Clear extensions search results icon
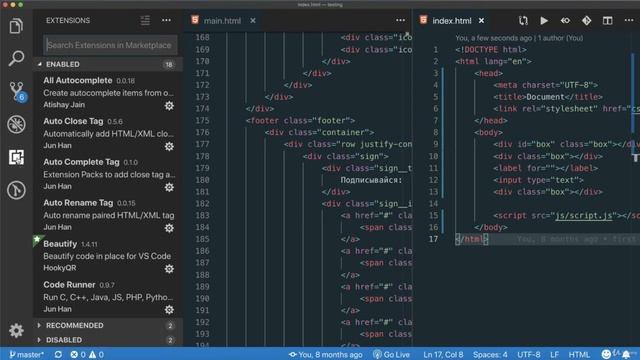The width and height of the screenshot is (640, 360). pos(145,20)
